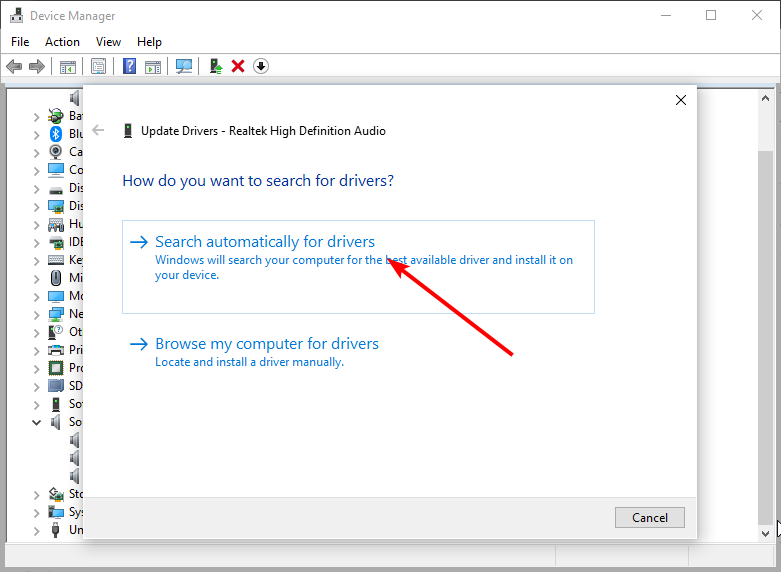
Task: Click the Printers category icon
Action: click(56, 350)
